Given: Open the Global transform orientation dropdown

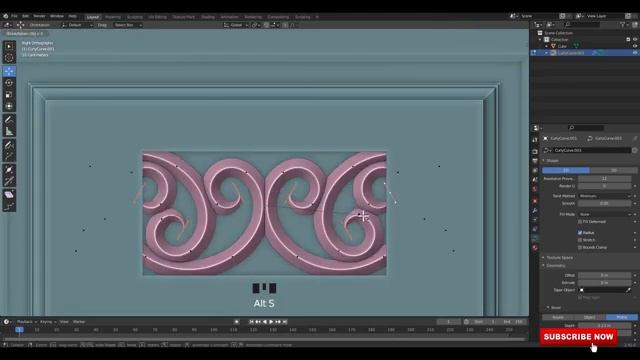Looking at the screenshot, I should click(236, 25).
